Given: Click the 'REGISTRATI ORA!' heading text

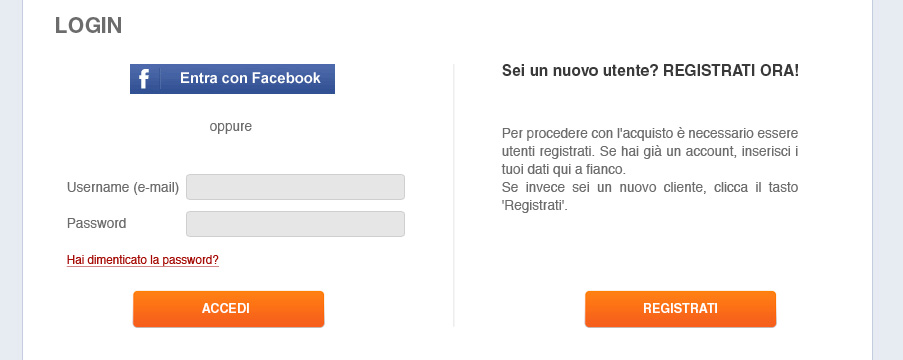Looking at the screenshot, I should 731,71.
